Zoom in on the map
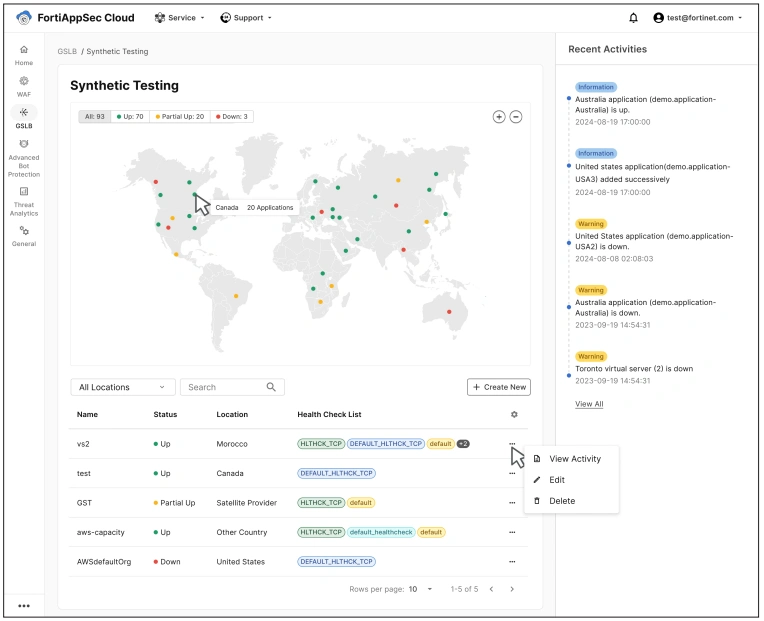This screenshot has height=621, width=764. pos(499,117)
